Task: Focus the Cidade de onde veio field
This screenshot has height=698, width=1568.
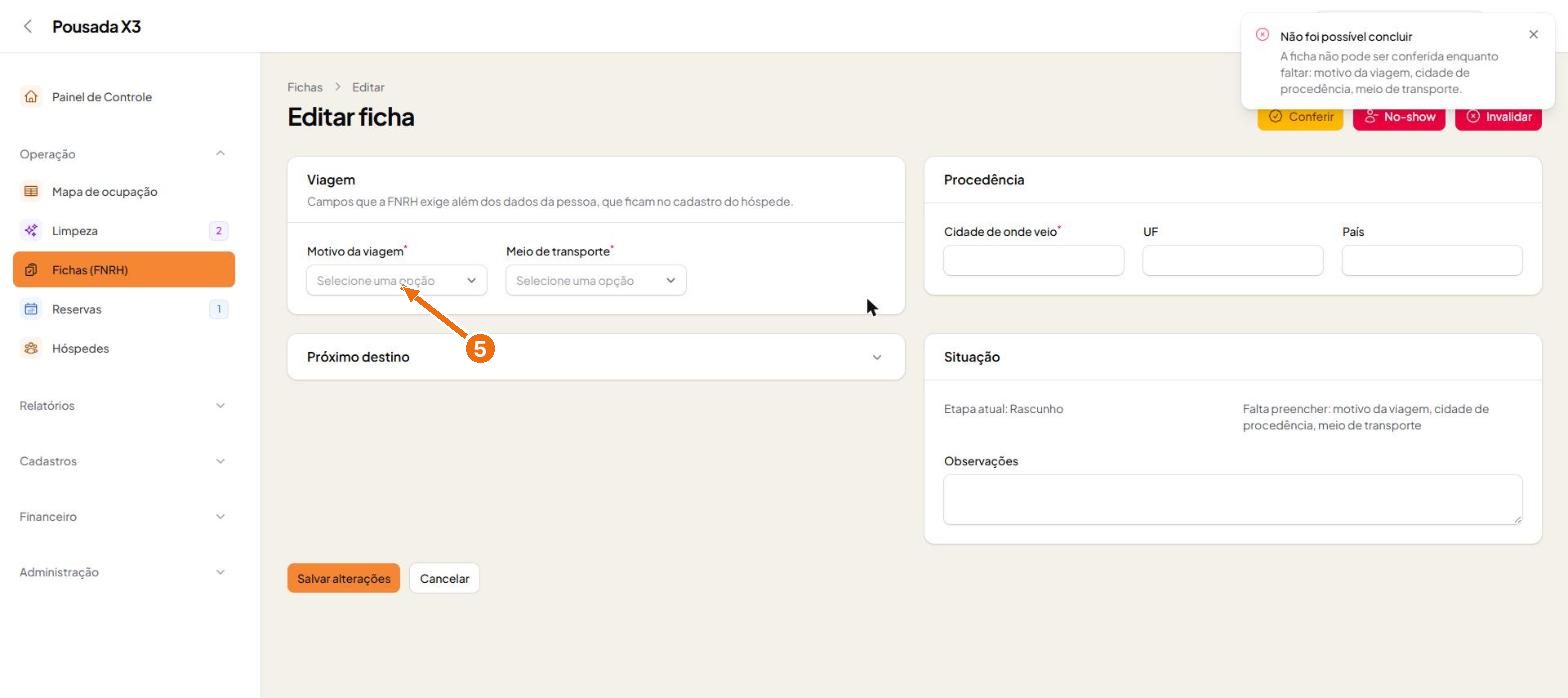Action: click(1034, 260)
